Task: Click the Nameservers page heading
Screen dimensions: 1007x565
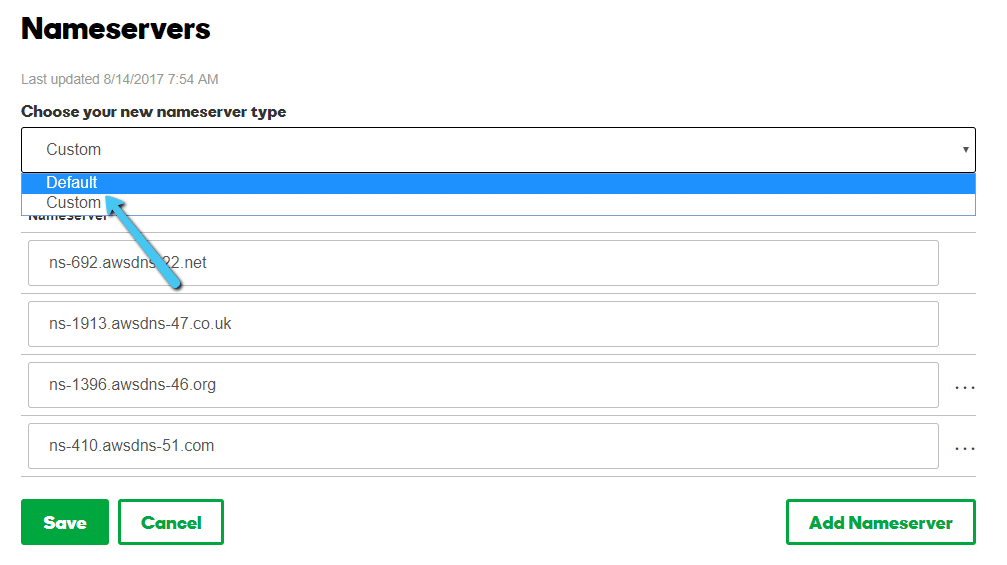Action: (116, 29)
